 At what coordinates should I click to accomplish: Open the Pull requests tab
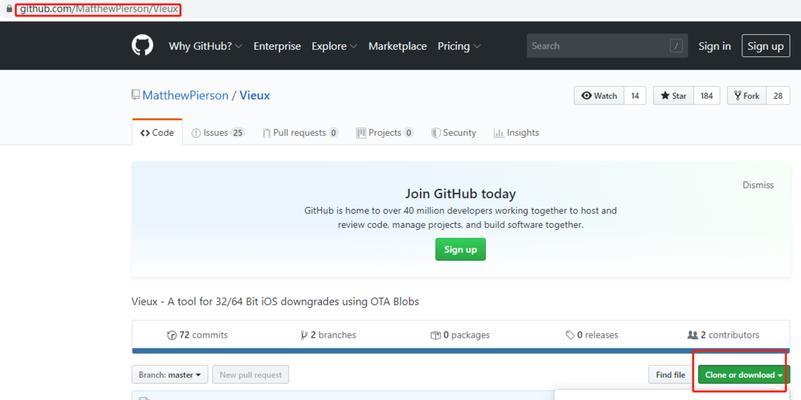(300, 133)
